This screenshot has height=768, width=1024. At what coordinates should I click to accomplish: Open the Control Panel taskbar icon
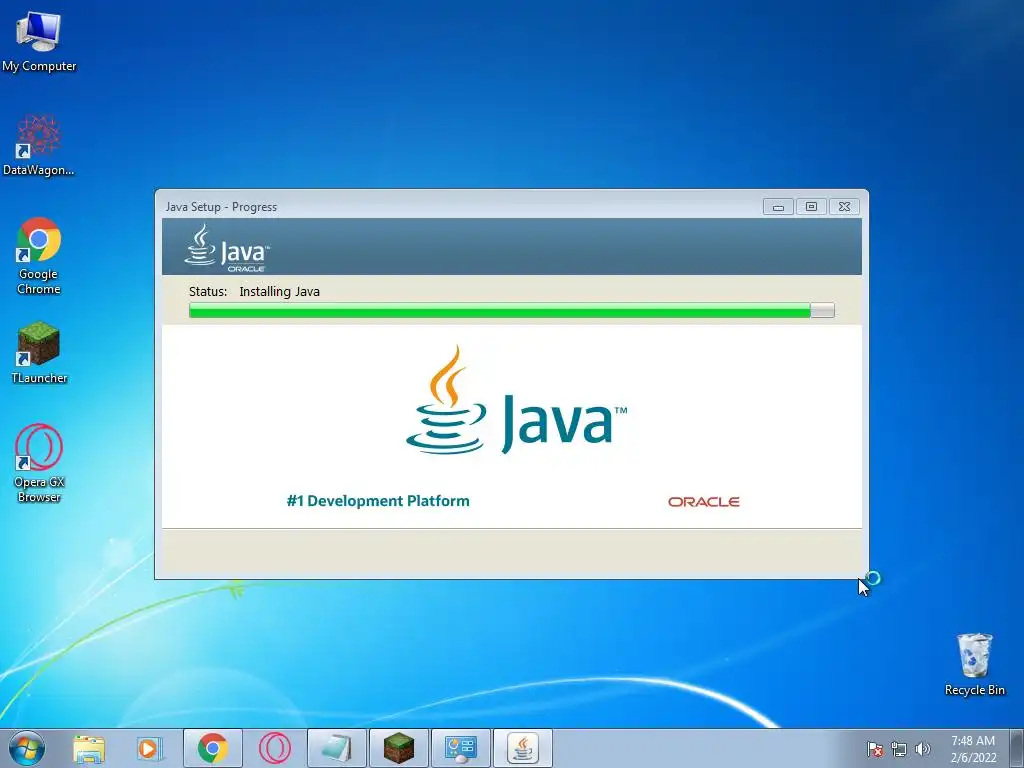[461, 748]
